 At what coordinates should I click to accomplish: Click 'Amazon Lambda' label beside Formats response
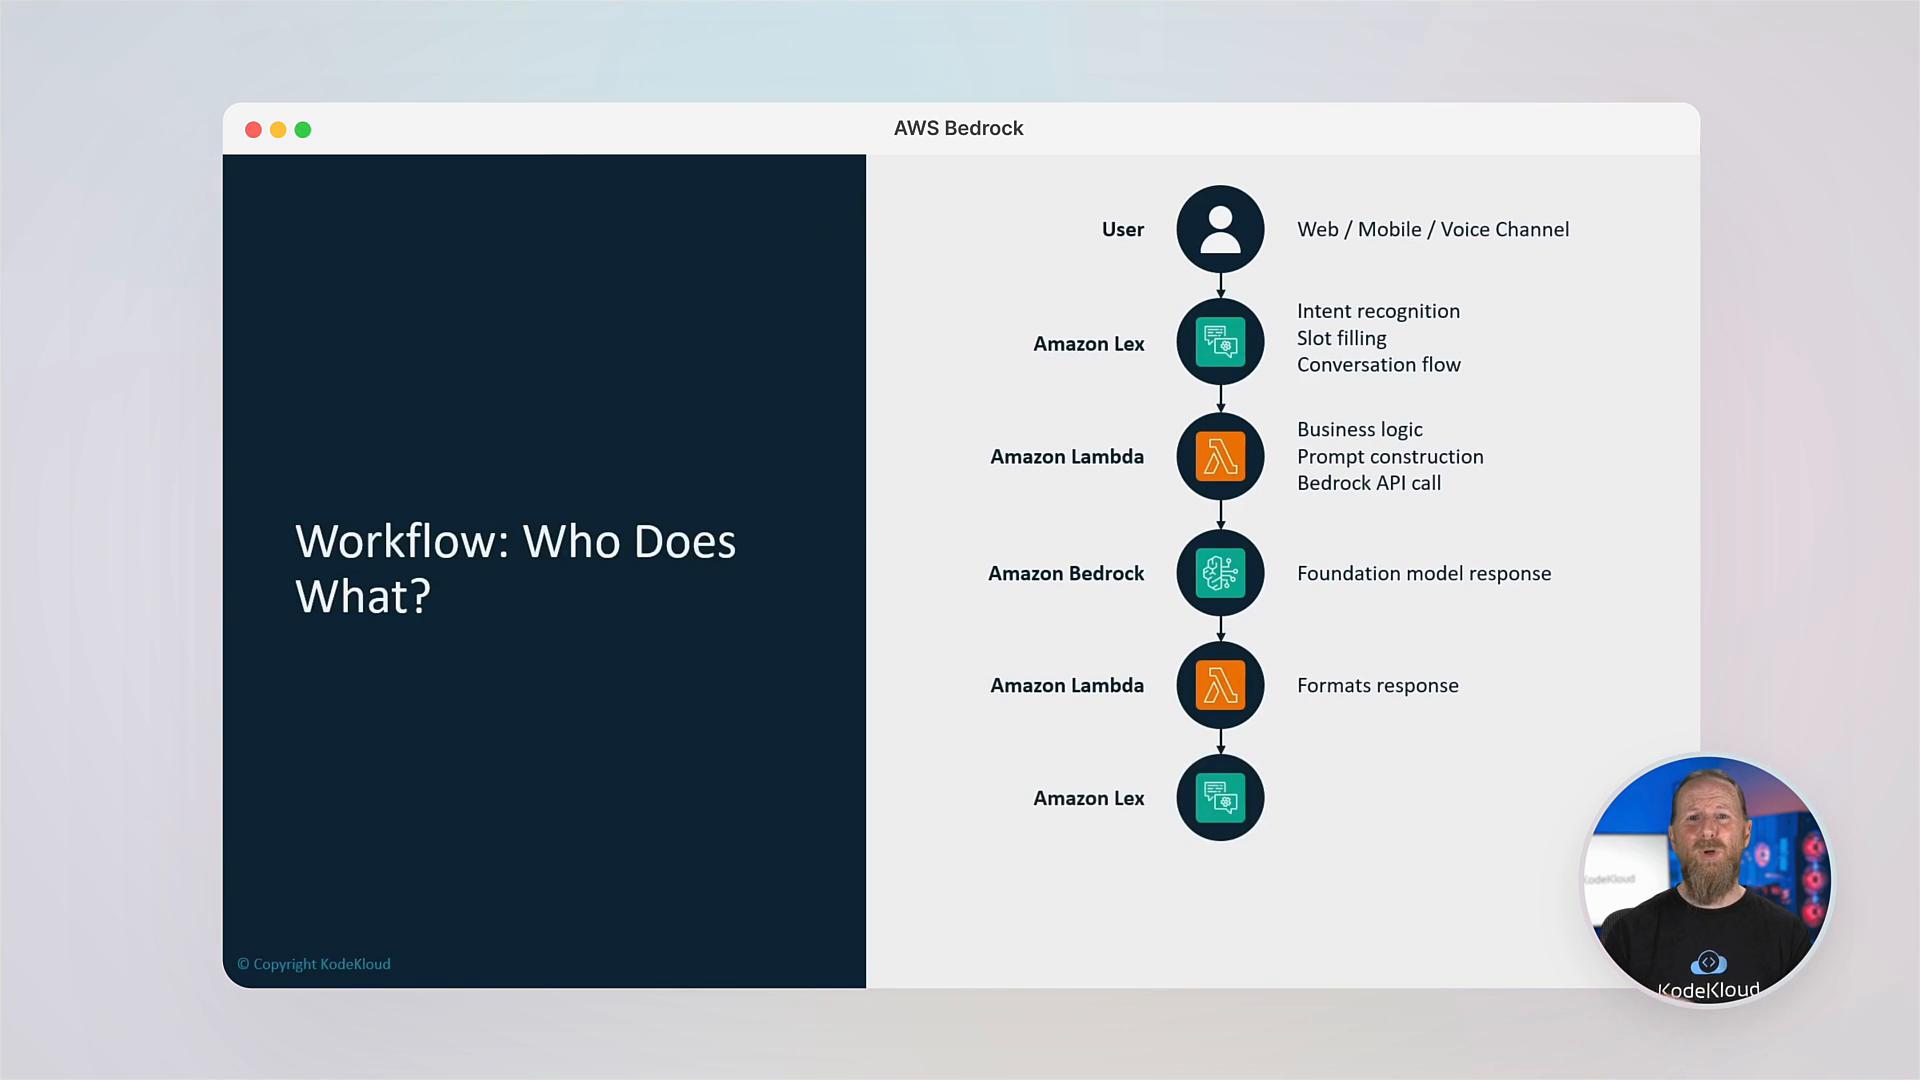(x=1066, y=685)
